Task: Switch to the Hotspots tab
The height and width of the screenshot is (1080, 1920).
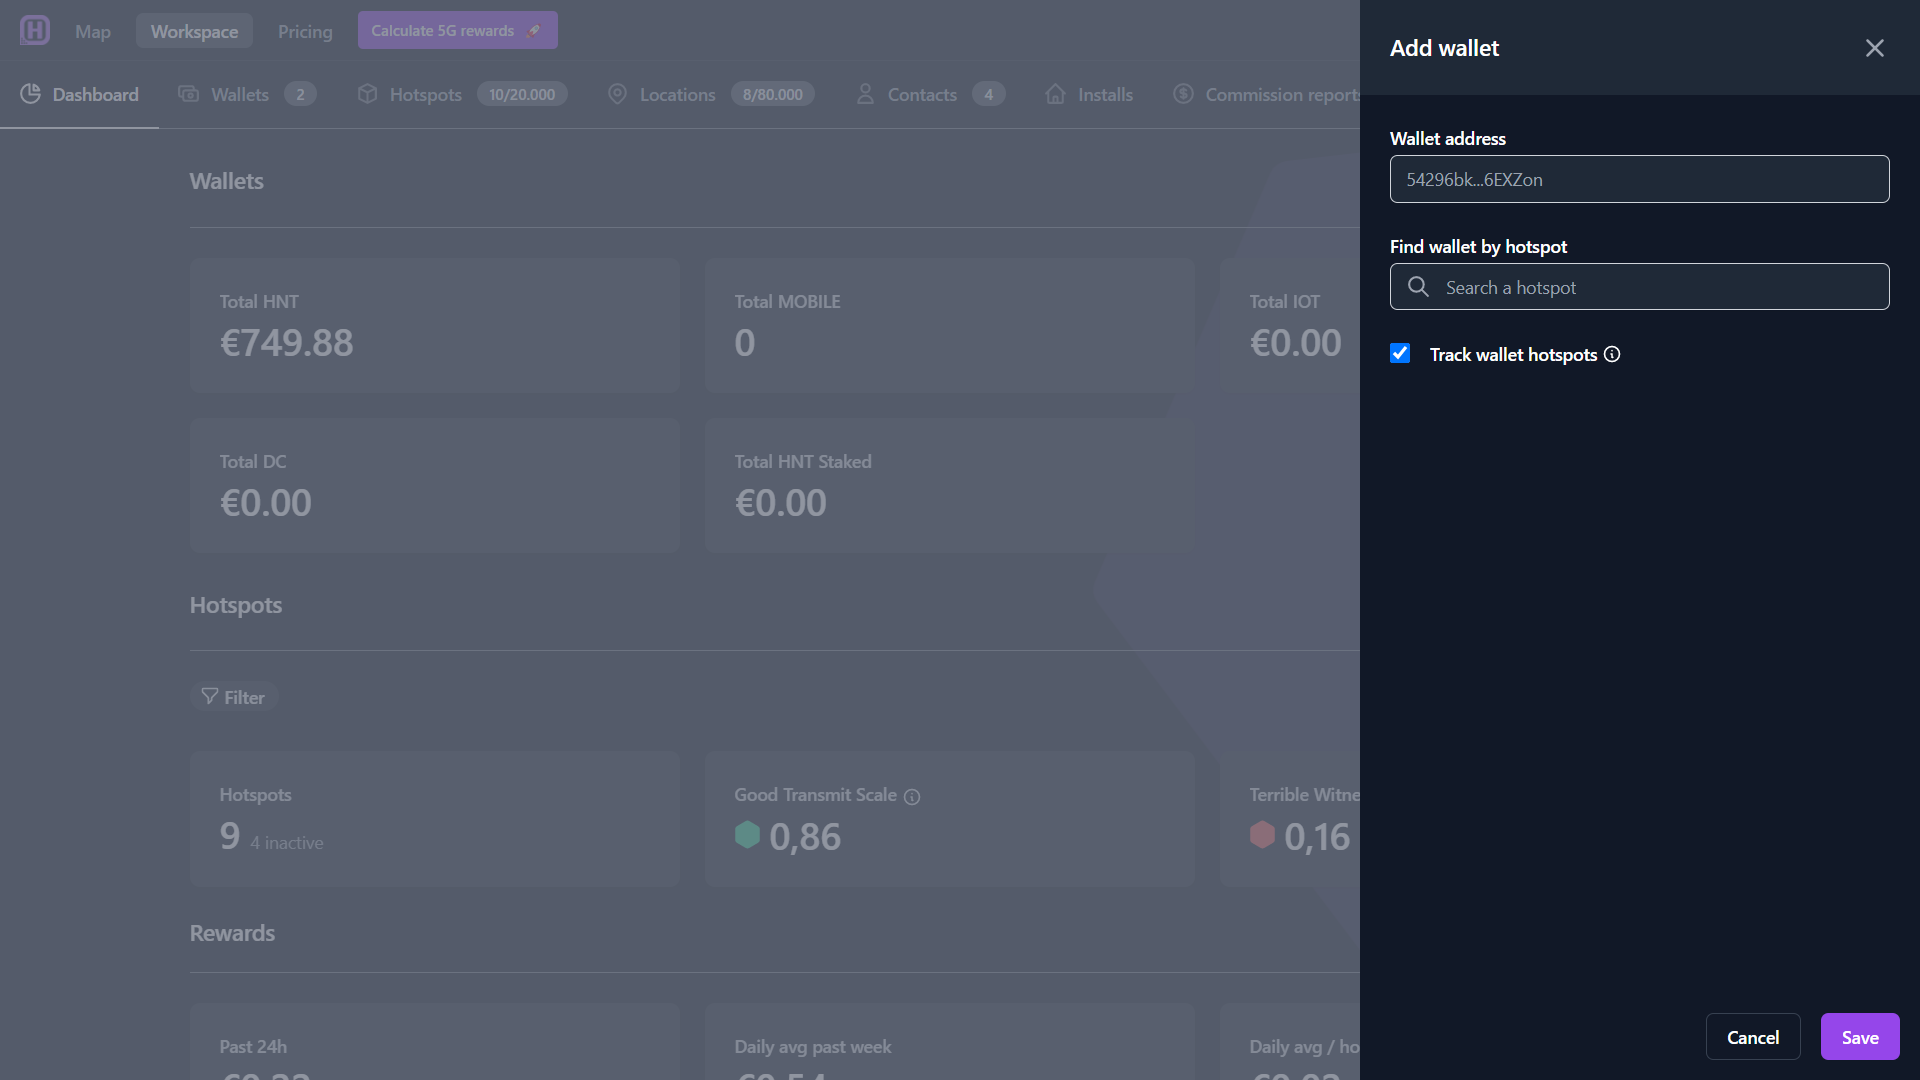Action: point(462,94)
